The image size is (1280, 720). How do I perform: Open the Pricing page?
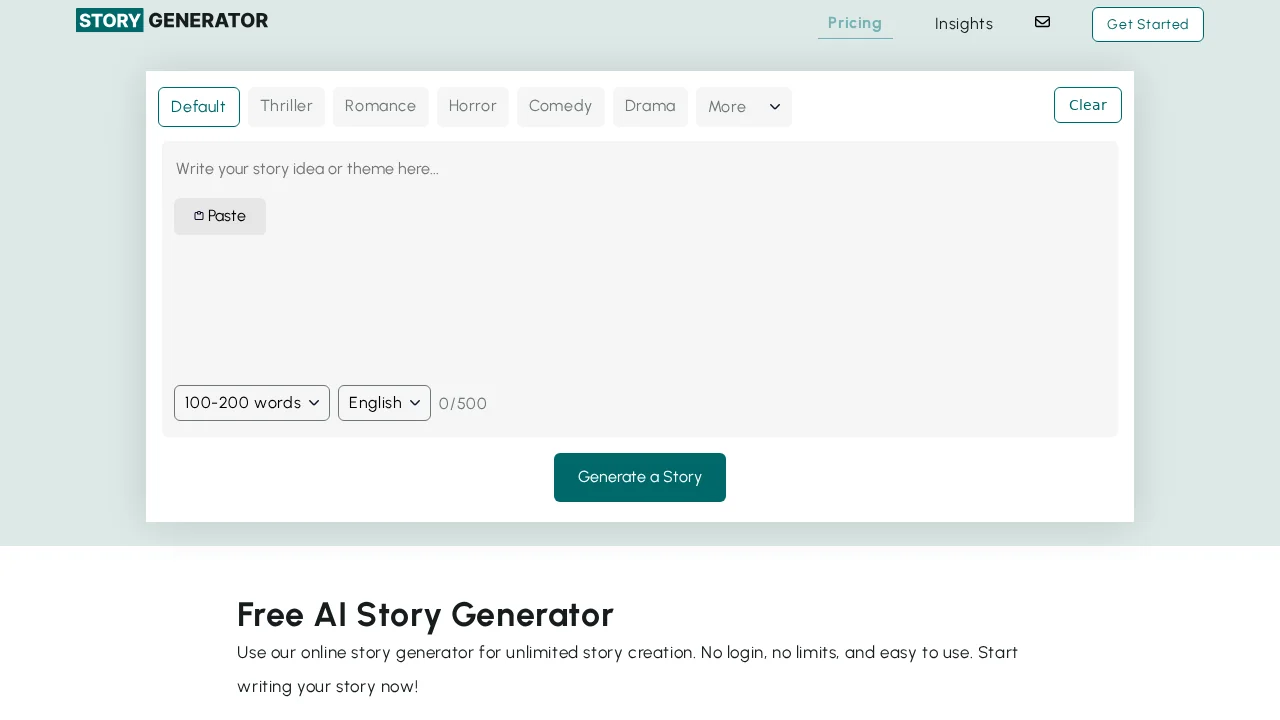(855, 23)
